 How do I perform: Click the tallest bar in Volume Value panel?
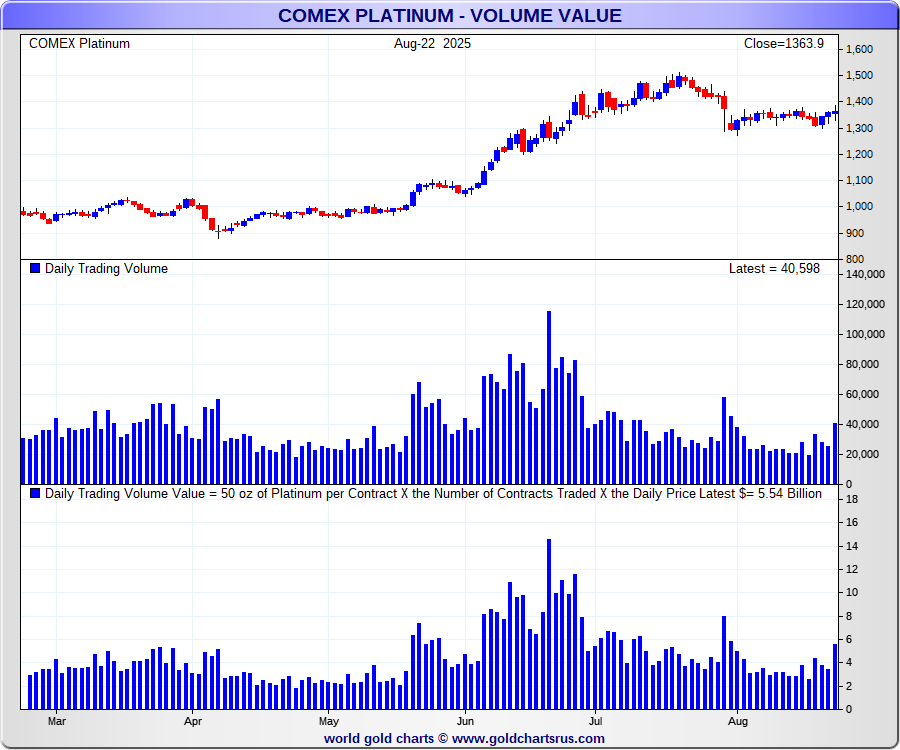(x=549, y=625)
